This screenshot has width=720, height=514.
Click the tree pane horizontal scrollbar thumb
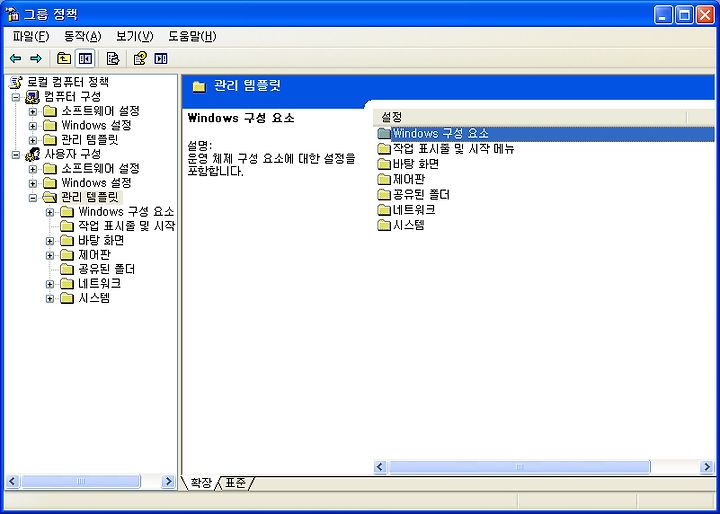pyautogui.click(x=81, y=481)
